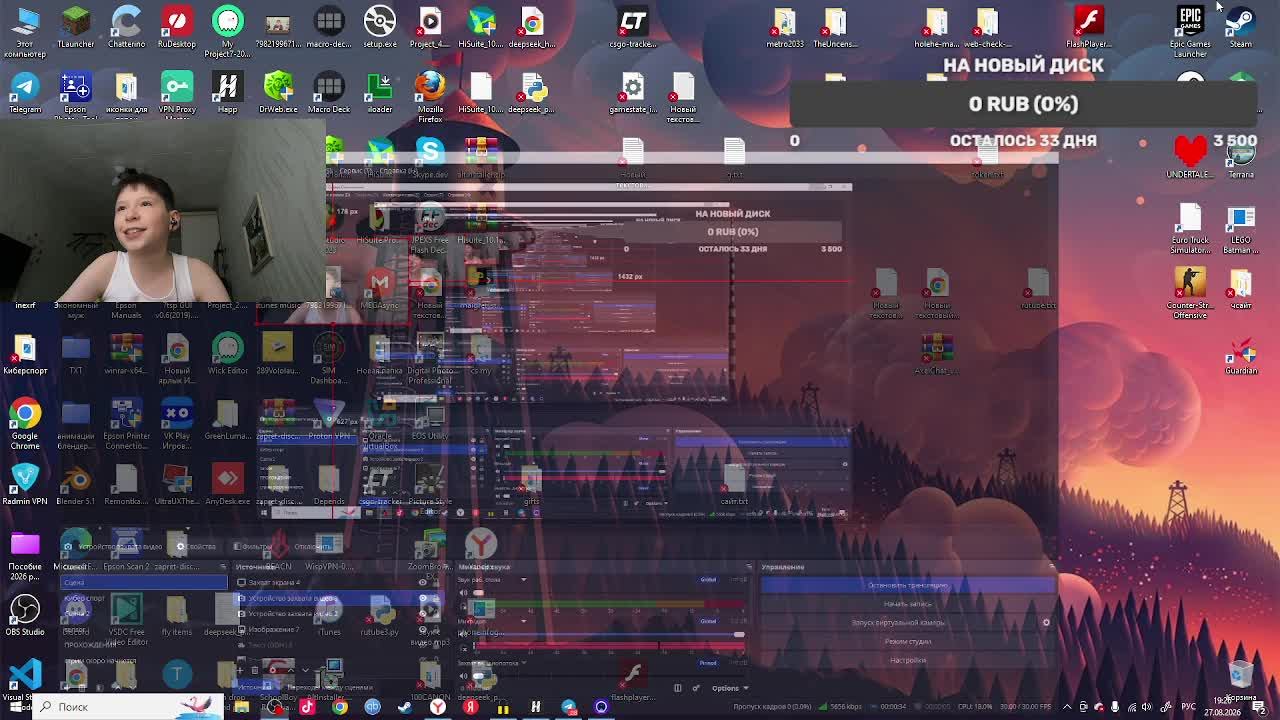Select the VPN Proxy Master icon

(177, 95)
